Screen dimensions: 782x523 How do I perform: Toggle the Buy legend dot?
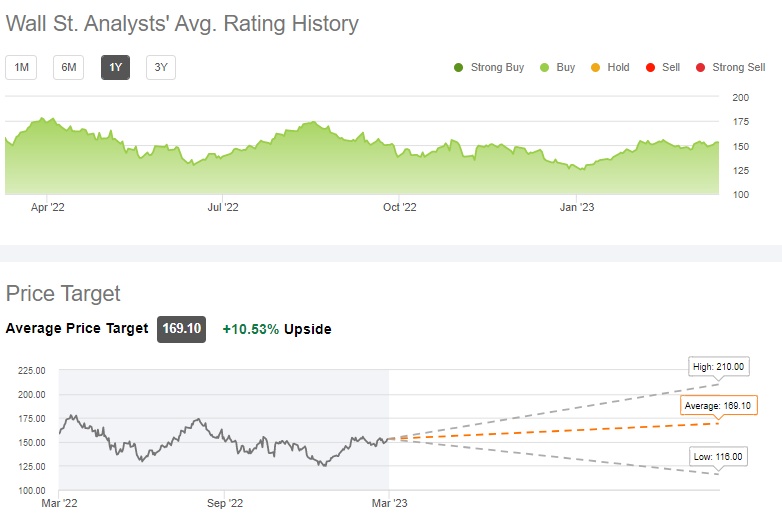(545, 68)
